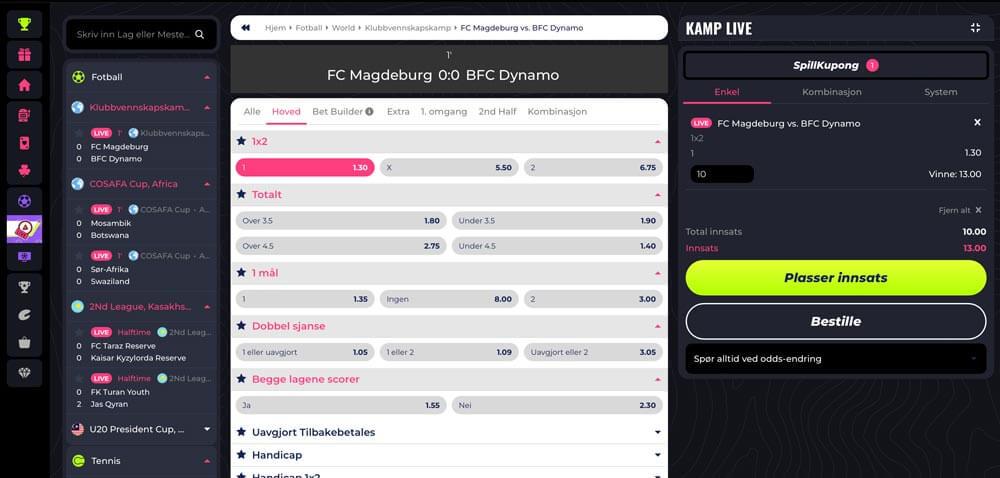Click the stake amount input field
The width and height of the screenshot is (1000, 478).
(722, 174)
